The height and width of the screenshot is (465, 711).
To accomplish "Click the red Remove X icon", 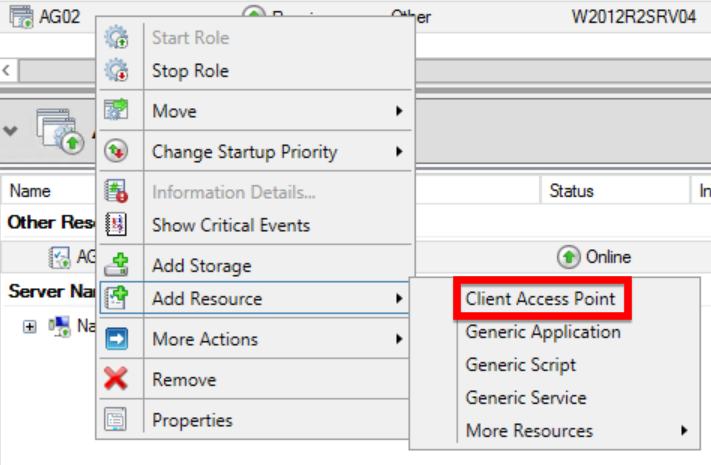I will 117,380.
